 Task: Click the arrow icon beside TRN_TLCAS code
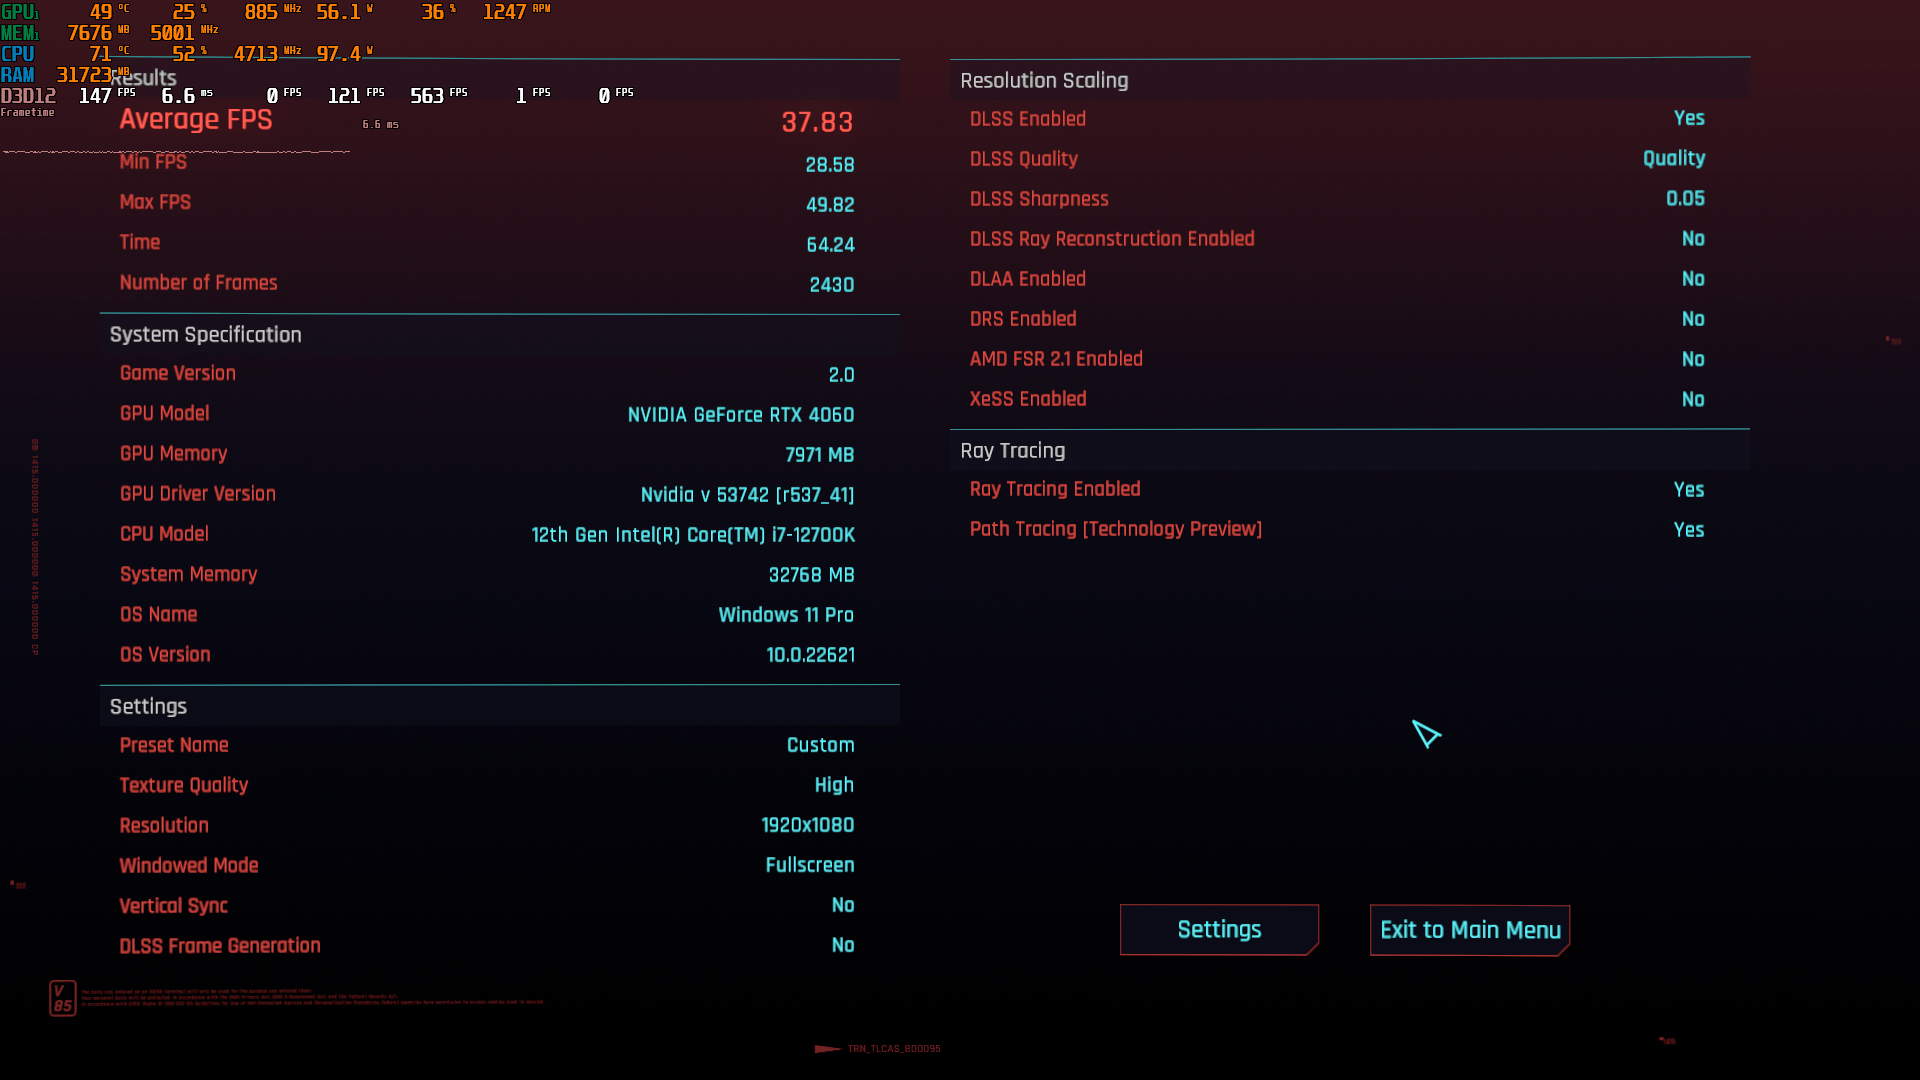pos(827,1049)
